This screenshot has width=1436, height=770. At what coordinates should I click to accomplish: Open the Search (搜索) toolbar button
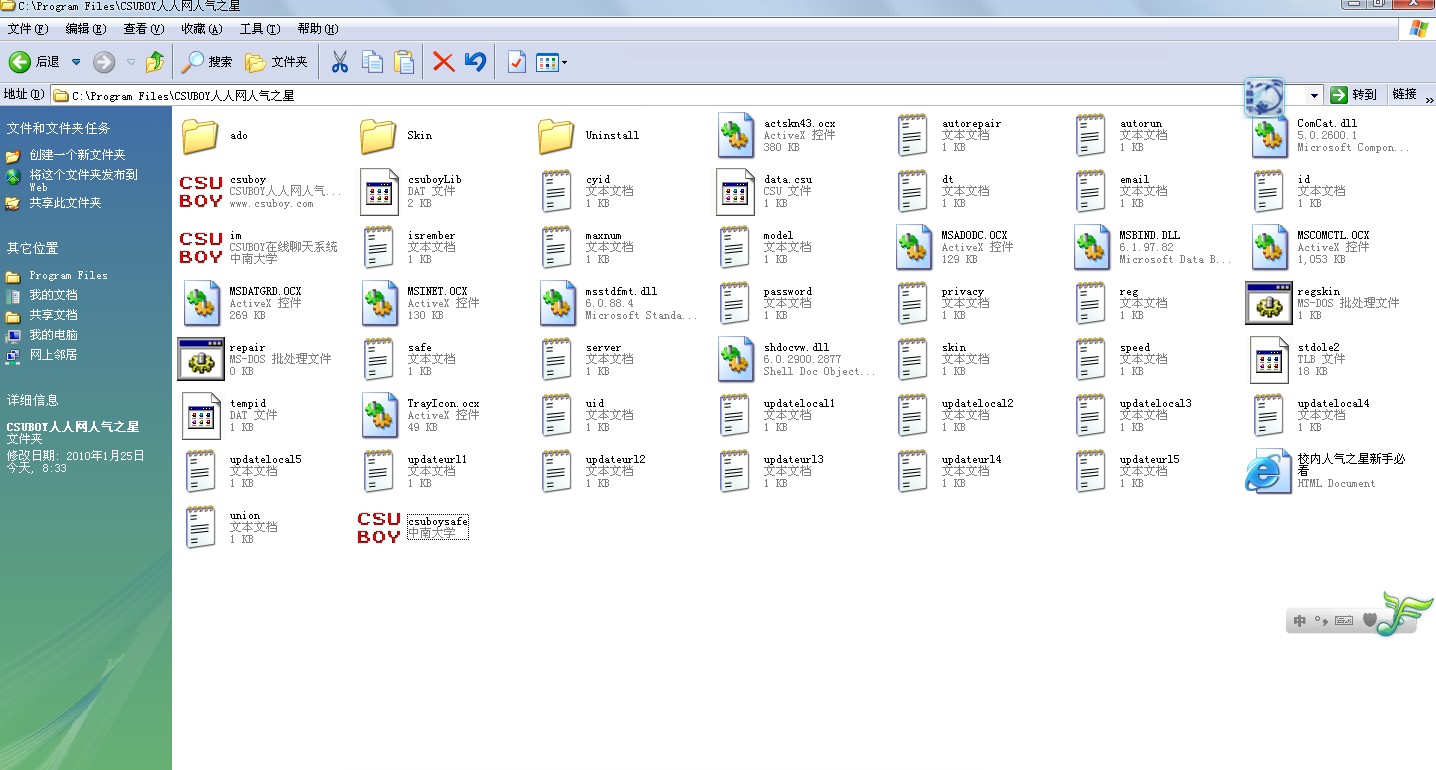point(207,62)
